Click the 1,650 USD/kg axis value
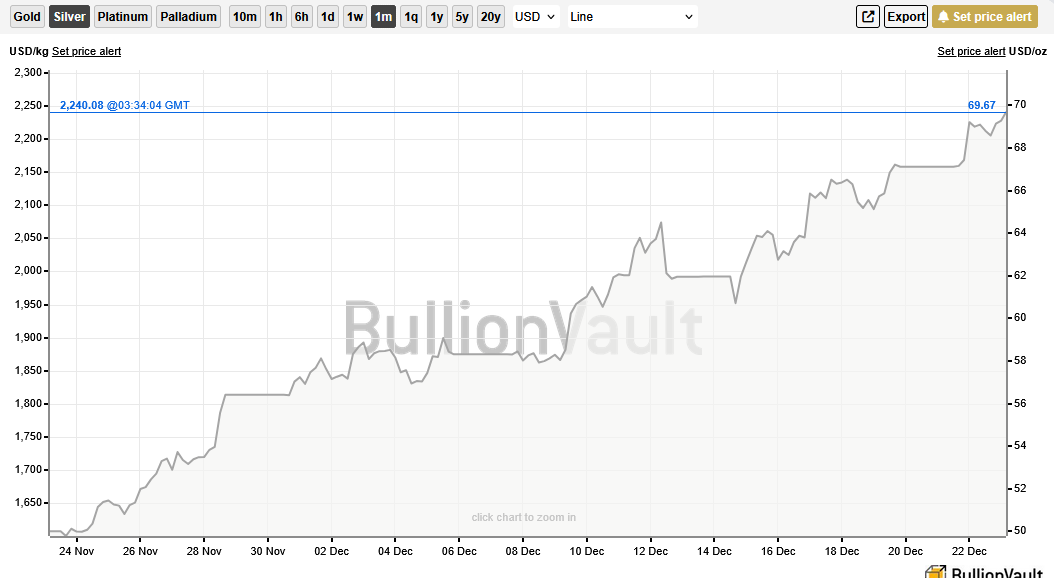The image size is (1054, 578). click(28, 503)
